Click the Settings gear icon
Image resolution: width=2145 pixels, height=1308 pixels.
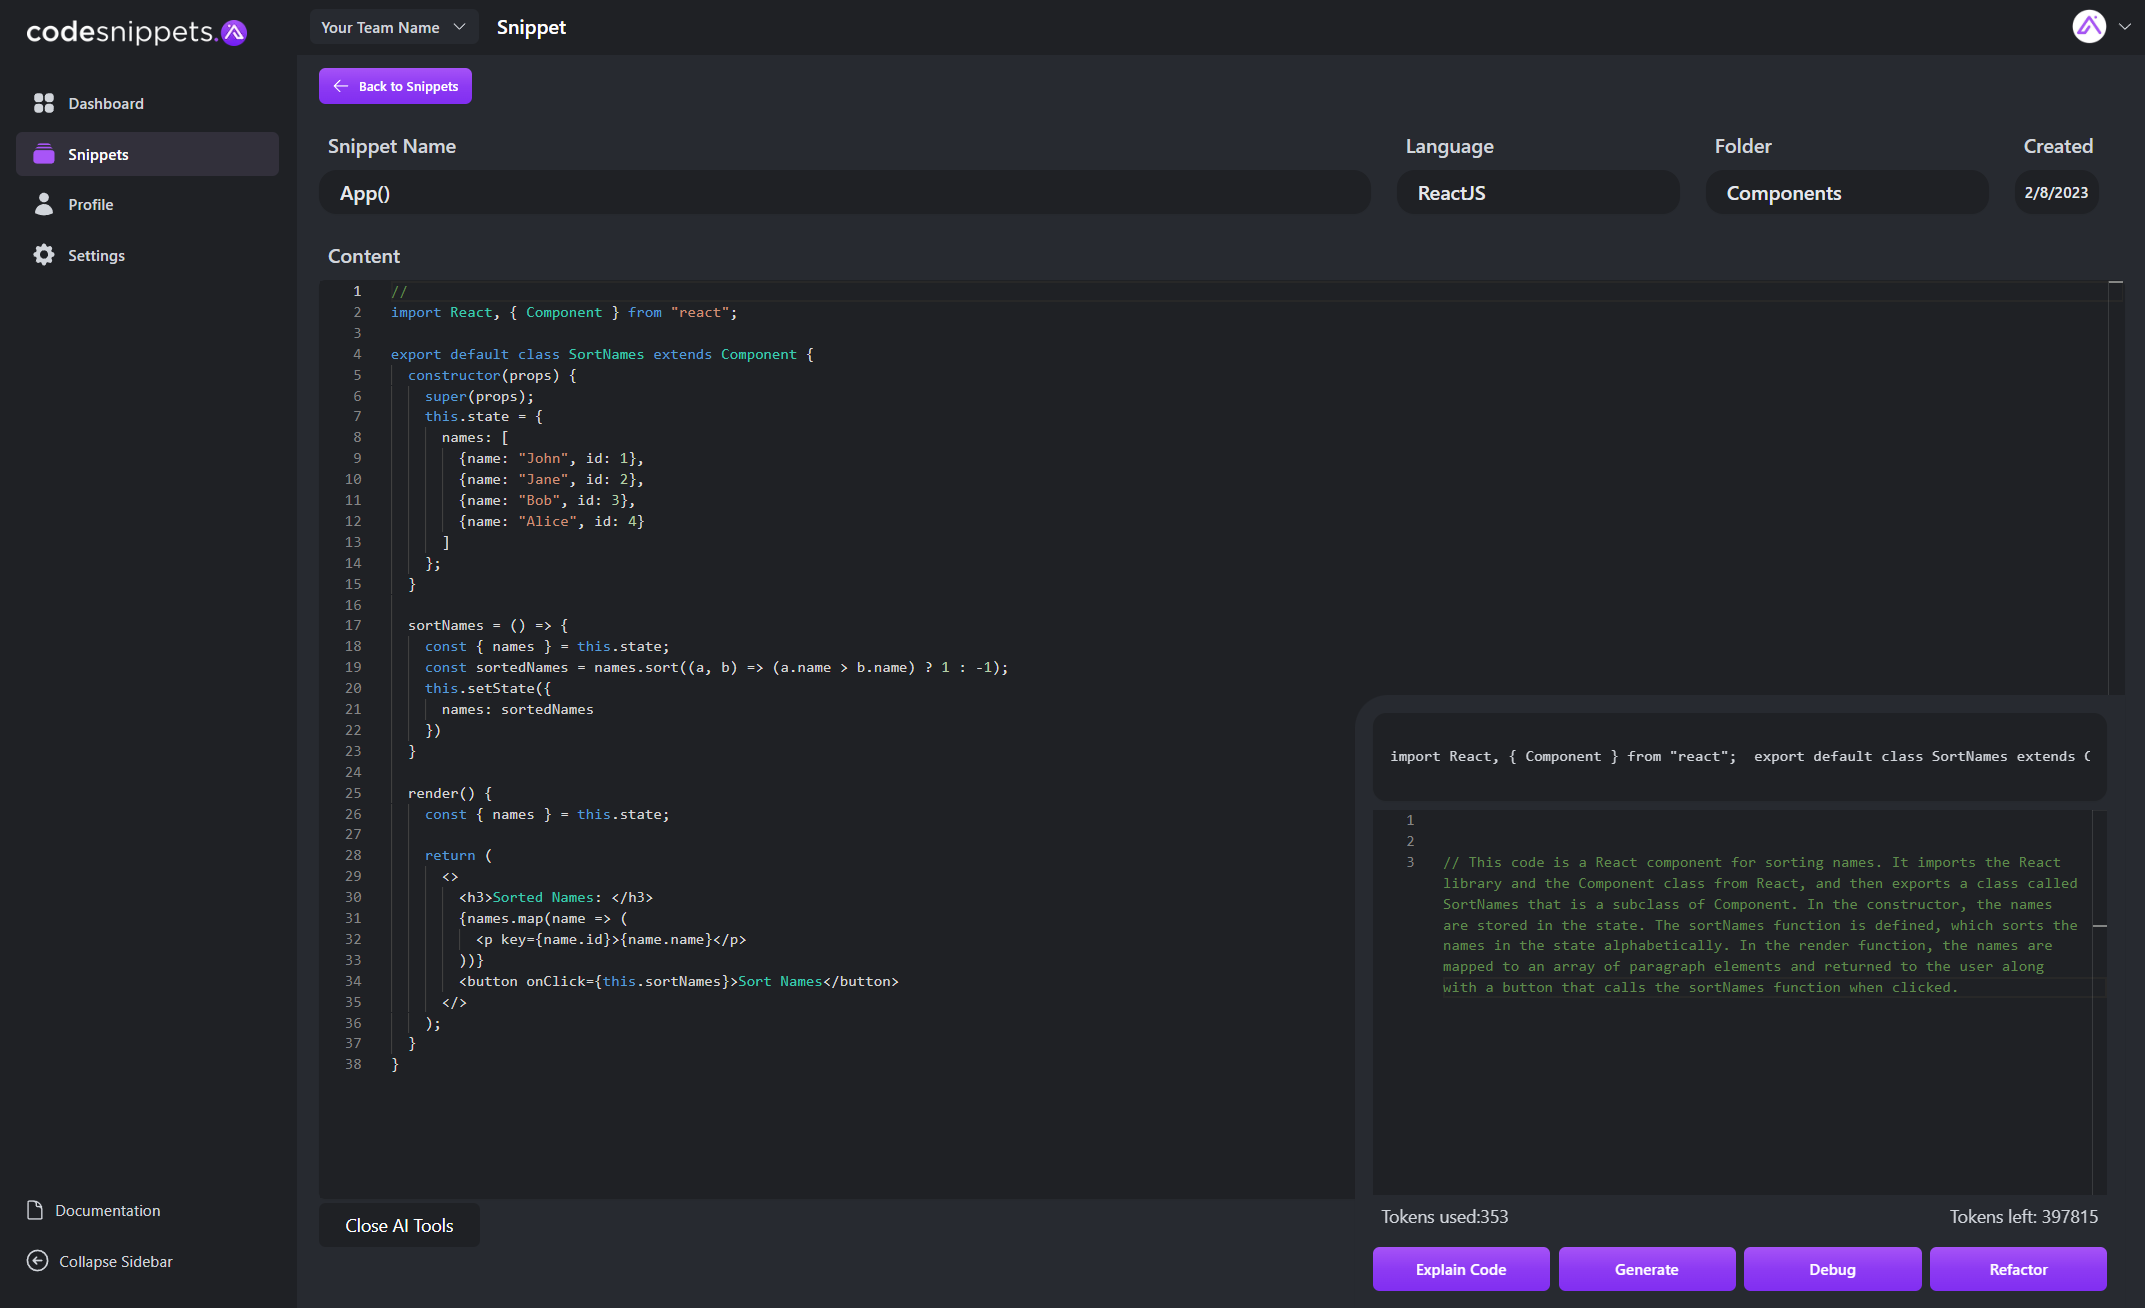click(44, 255)
